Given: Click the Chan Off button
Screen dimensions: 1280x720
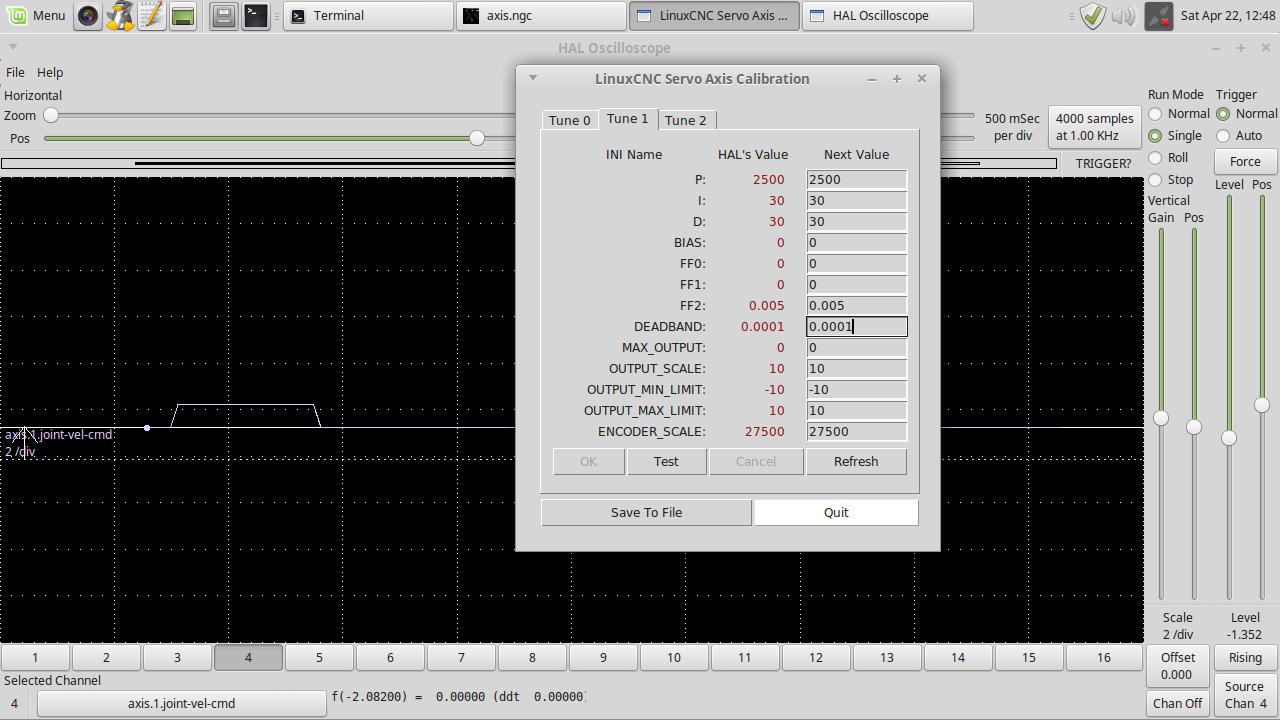Looking at the screenshot, I should [x=1177, y=703].
